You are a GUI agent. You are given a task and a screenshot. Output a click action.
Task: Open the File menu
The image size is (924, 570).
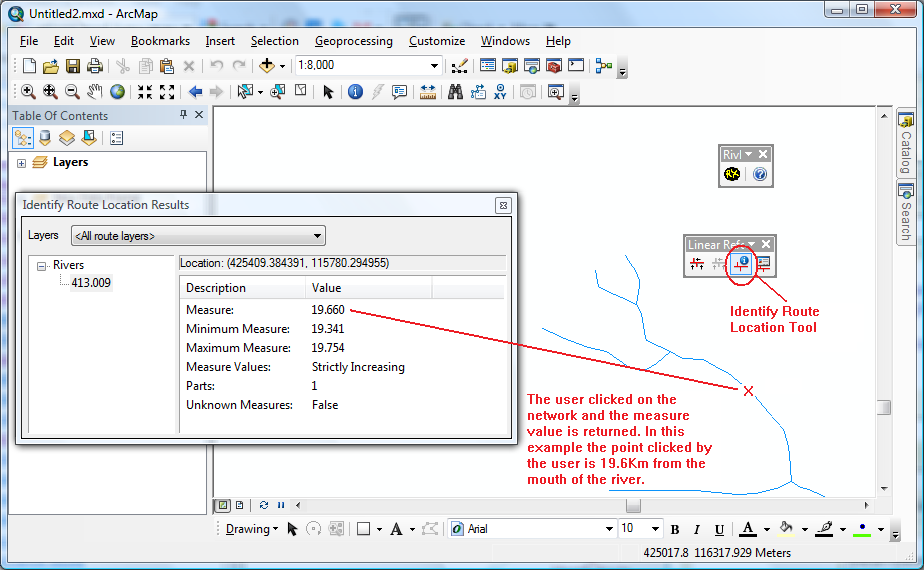tap(28, 41)
